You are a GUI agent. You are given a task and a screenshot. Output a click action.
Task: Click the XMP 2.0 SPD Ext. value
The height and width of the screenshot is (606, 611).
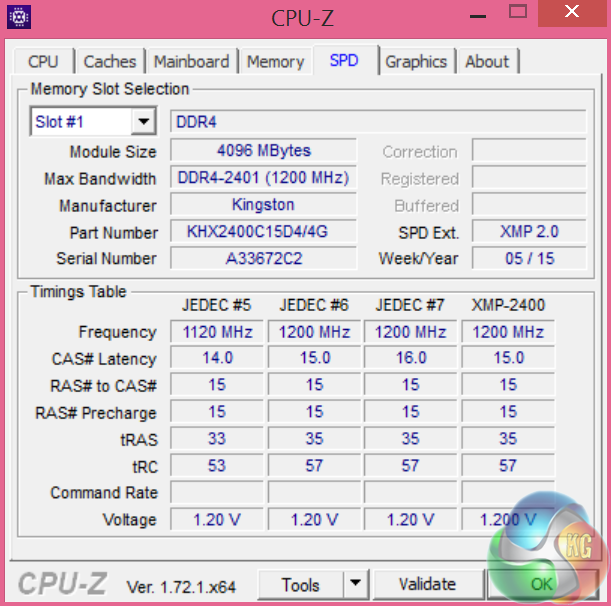point(529,231)
